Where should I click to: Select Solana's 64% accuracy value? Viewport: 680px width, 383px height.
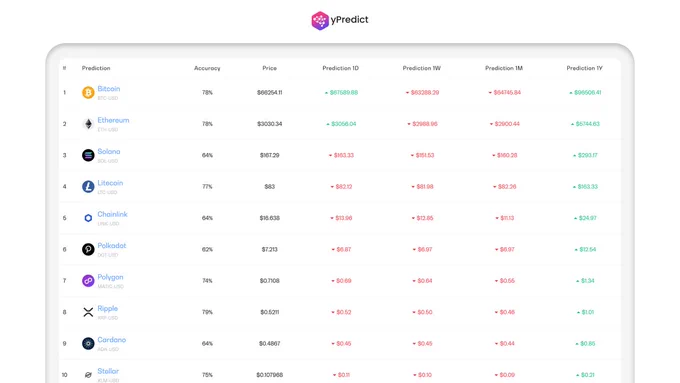pyautogui.click(x=207, y=155)
